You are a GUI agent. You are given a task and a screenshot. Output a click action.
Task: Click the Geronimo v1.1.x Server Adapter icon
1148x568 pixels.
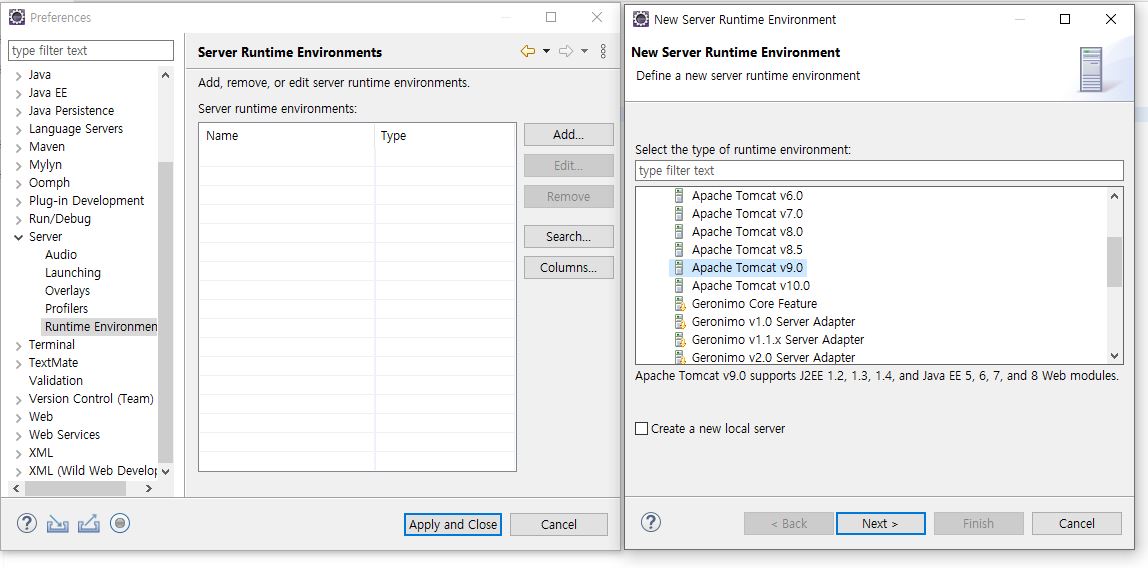tap(679, 340)
